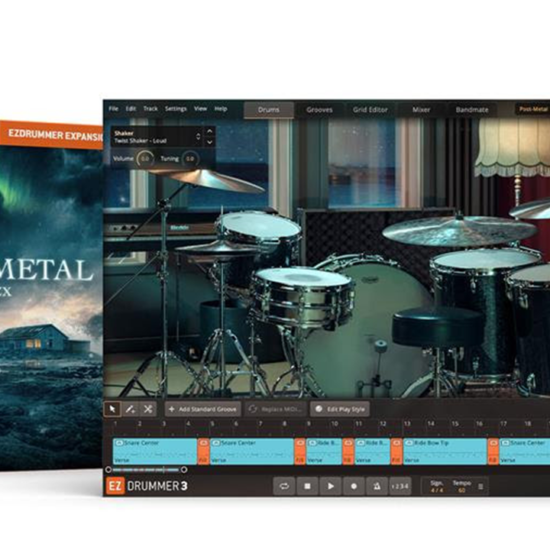550x550 pixels.
Task: Start playback with the play button
Action: (330, 486)
